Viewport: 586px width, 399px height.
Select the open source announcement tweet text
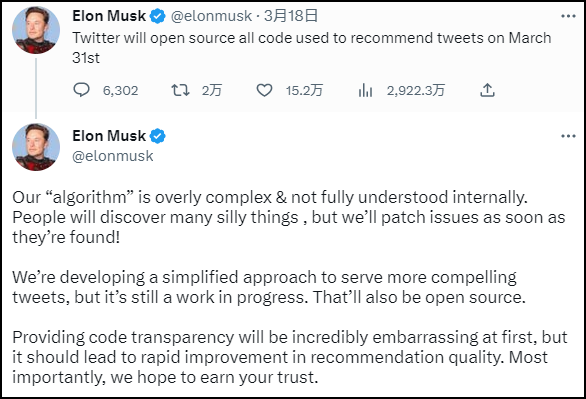click(312, 48)
